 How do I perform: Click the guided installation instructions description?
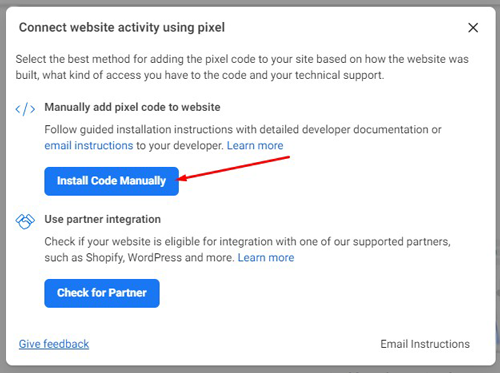(x=243, y=137)
